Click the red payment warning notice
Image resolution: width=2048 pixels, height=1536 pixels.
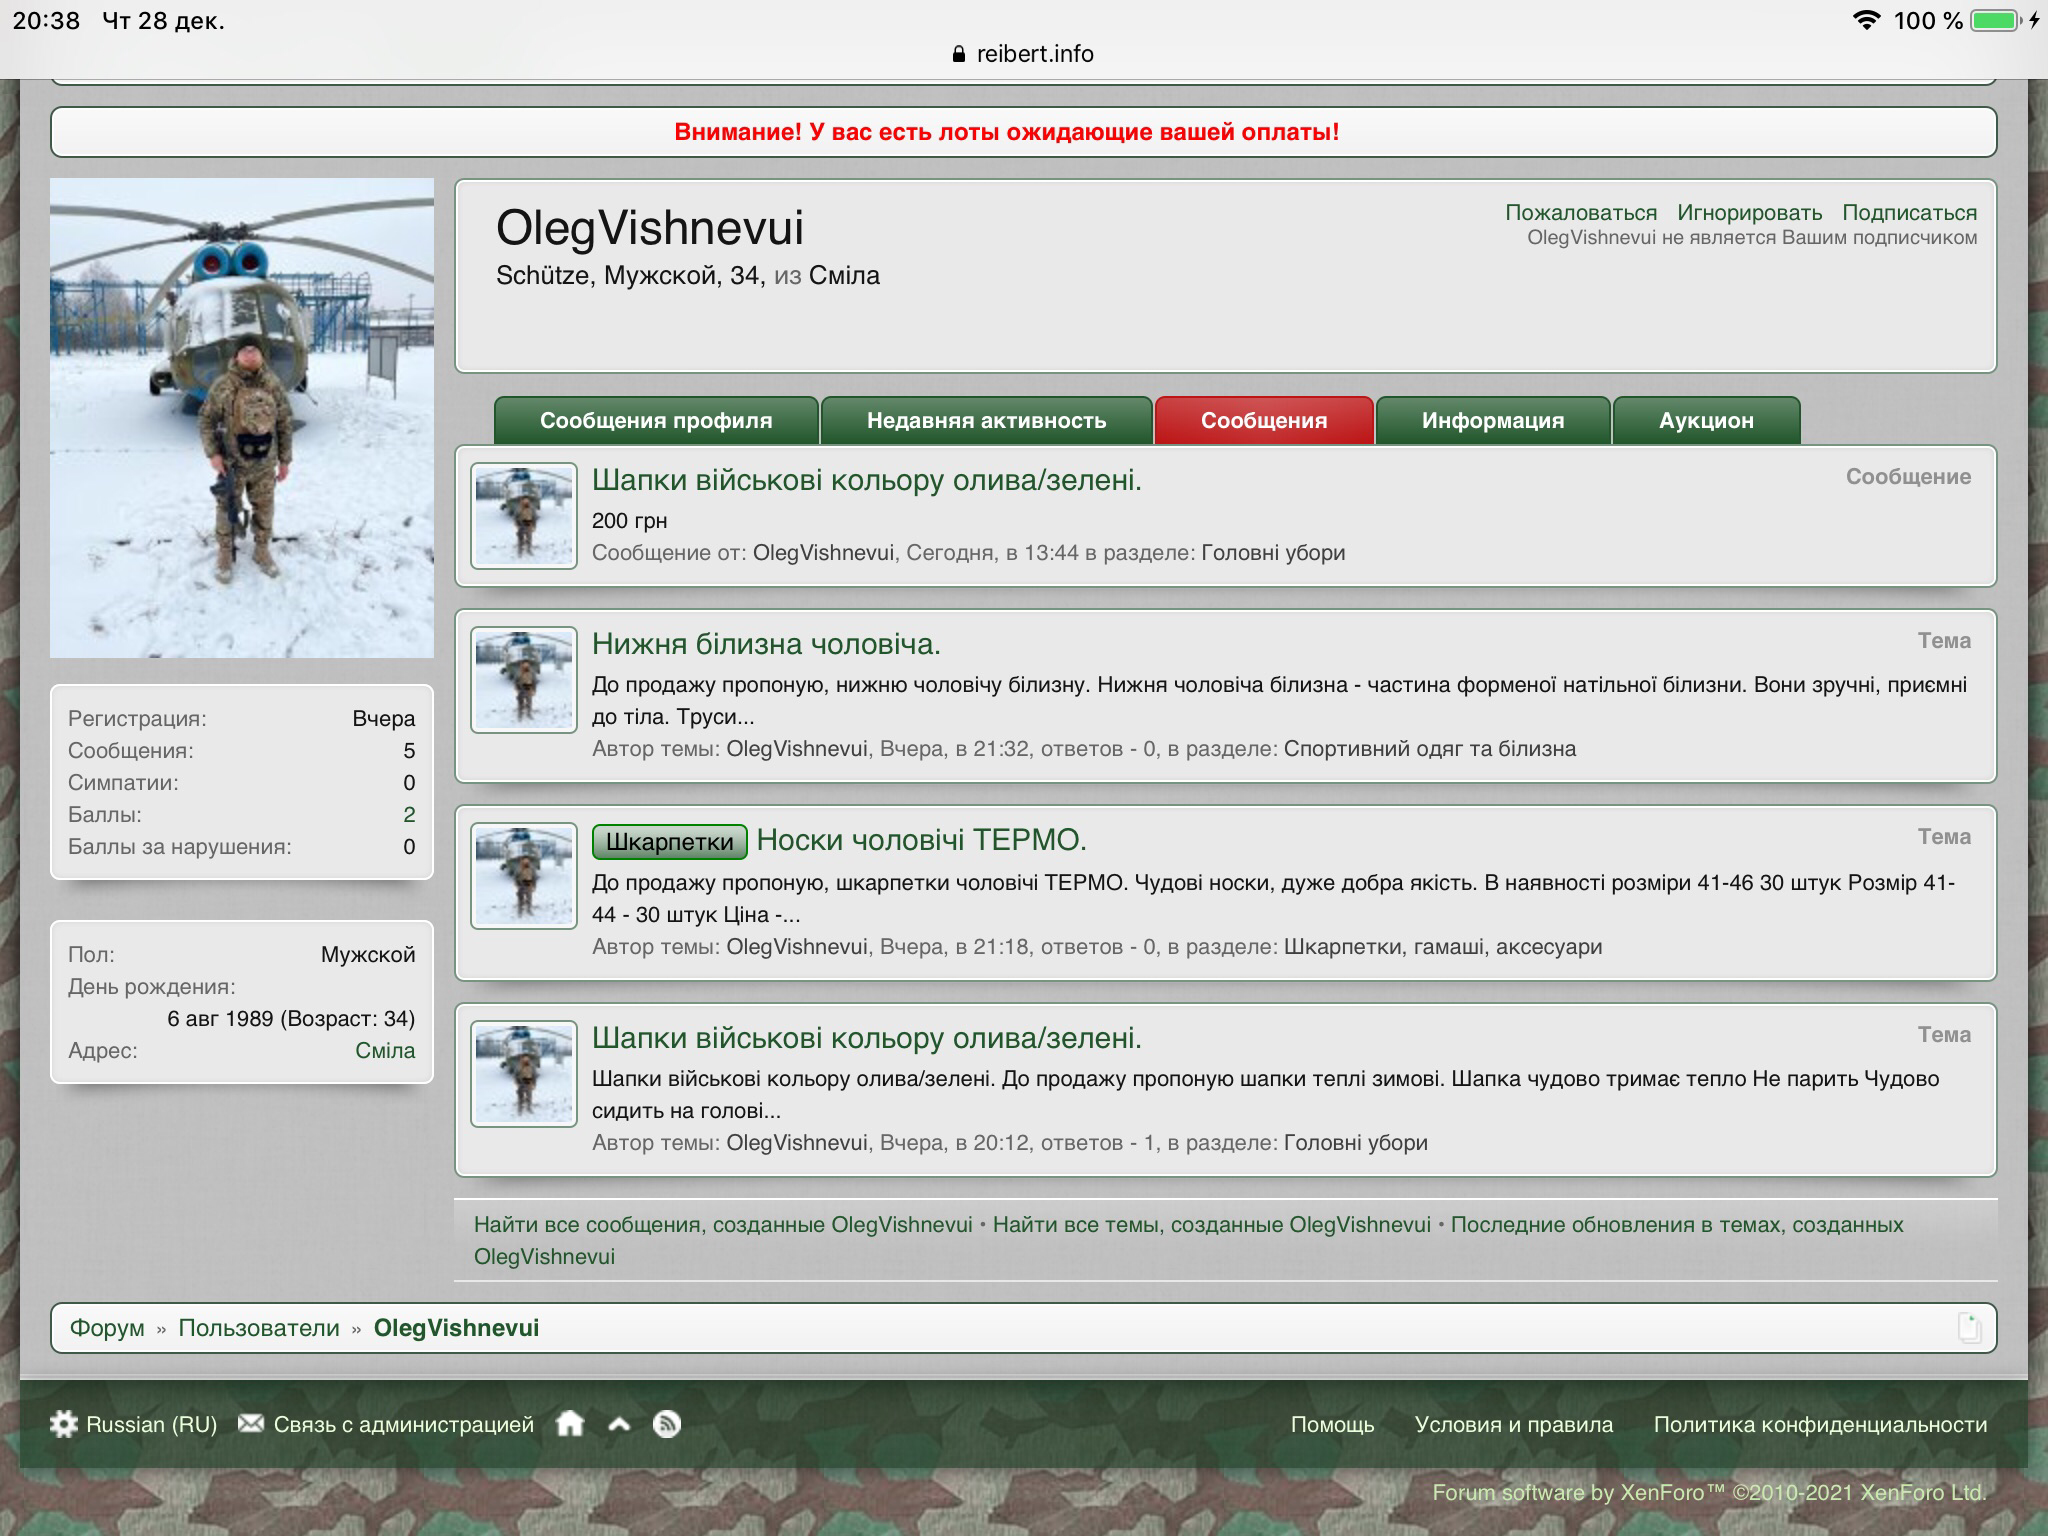(1006, 132)
